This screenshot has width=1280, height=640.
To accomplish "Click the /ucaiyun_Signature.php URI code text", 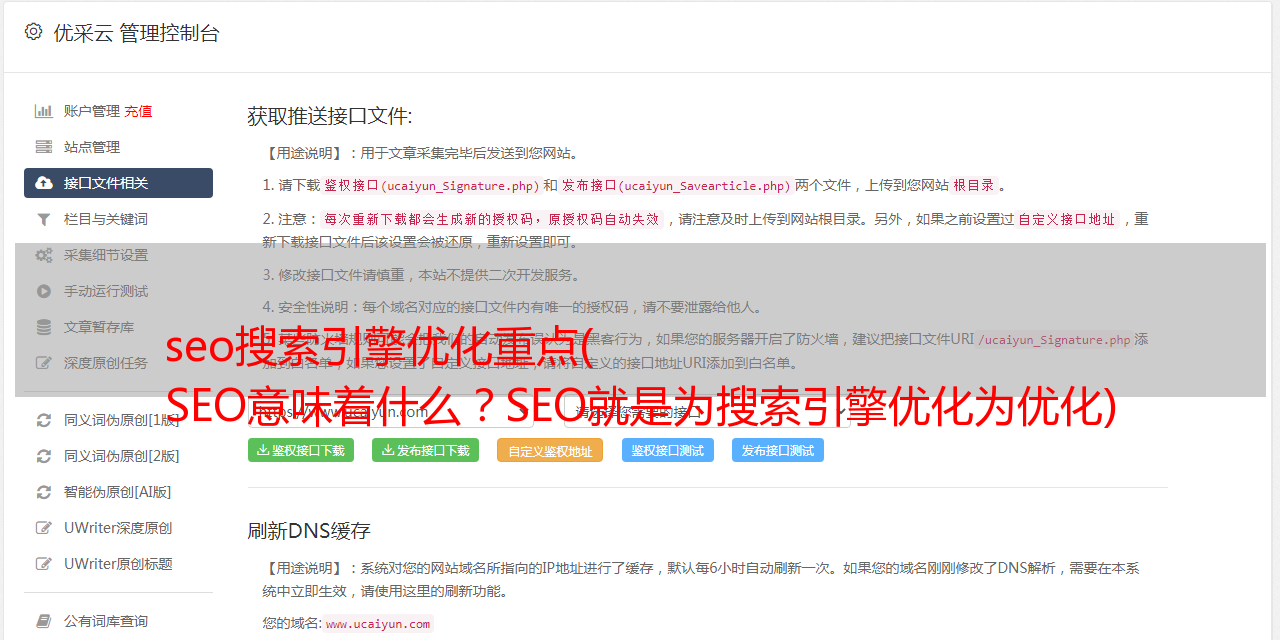I will [1054, 339].
